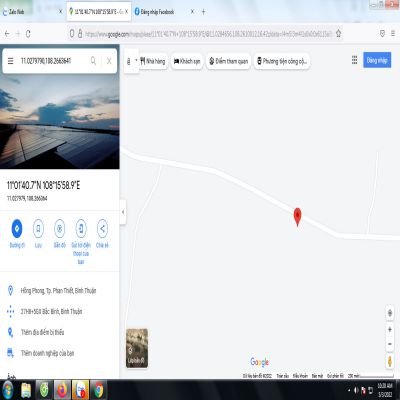Clear the search box with X
The height and width of the screenshot is (400, 400).
tap(109, 61)
